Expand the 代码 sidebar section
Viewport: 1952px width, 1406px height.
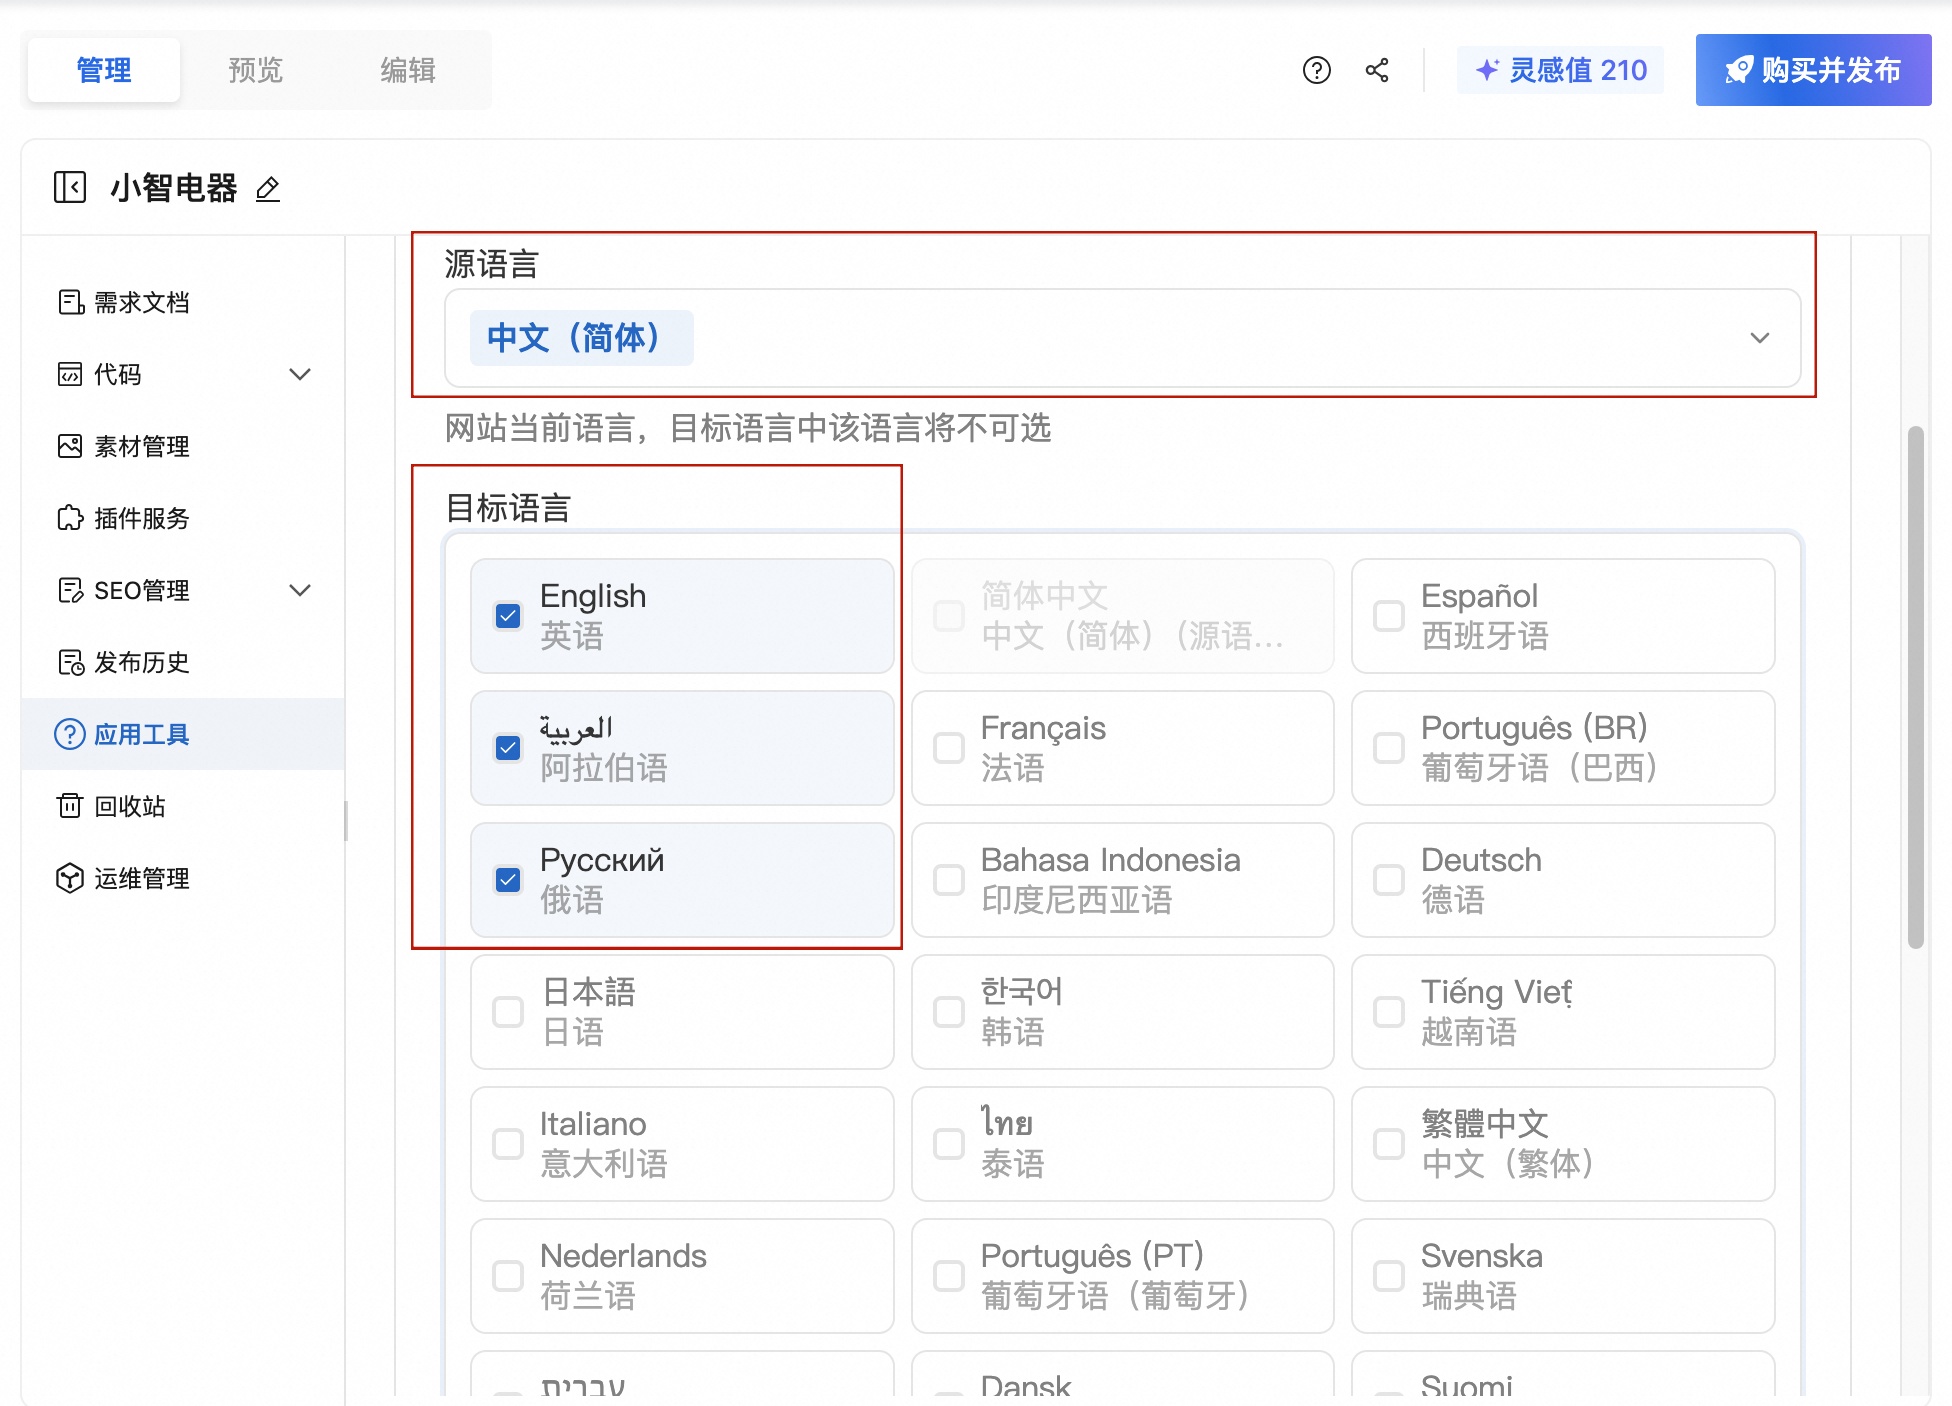pyautogui.click(x=300, y=374)
